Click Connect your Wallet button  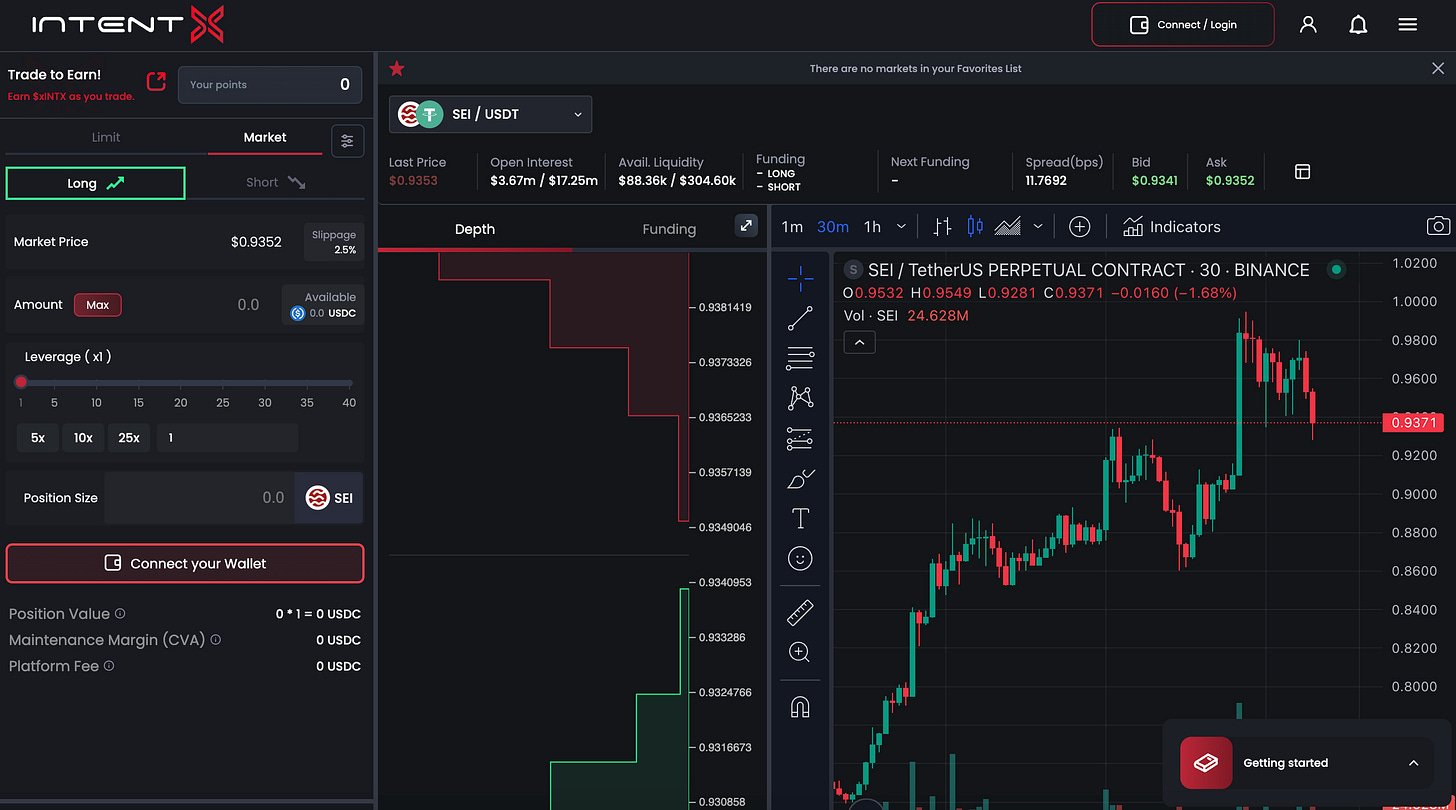point(185,563)
